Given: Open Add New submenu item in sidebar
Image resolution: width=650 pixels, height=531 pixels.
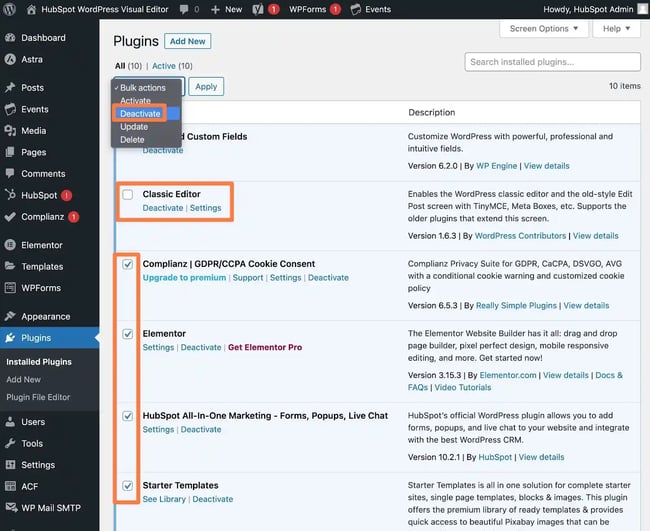Looking at the screenshot, I should [x=24, y=379].
